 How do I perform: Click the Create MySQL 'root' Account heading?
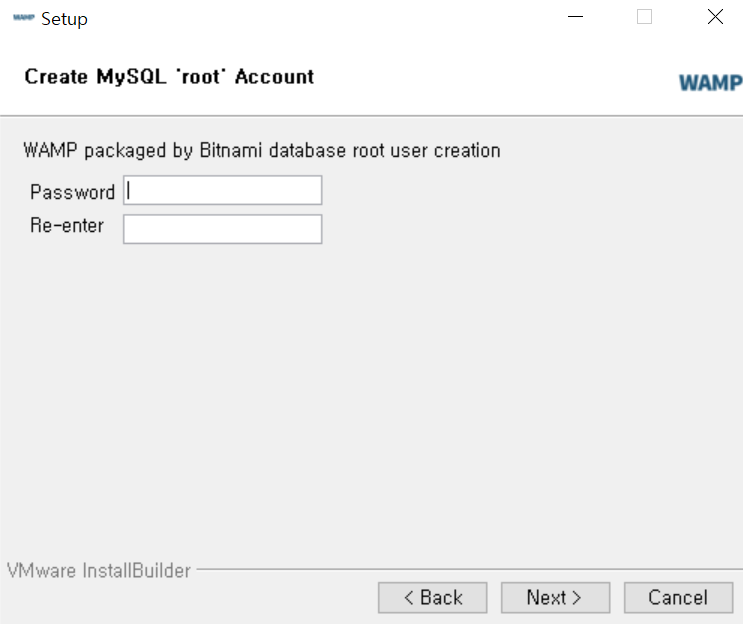click(x=169, y=77)
